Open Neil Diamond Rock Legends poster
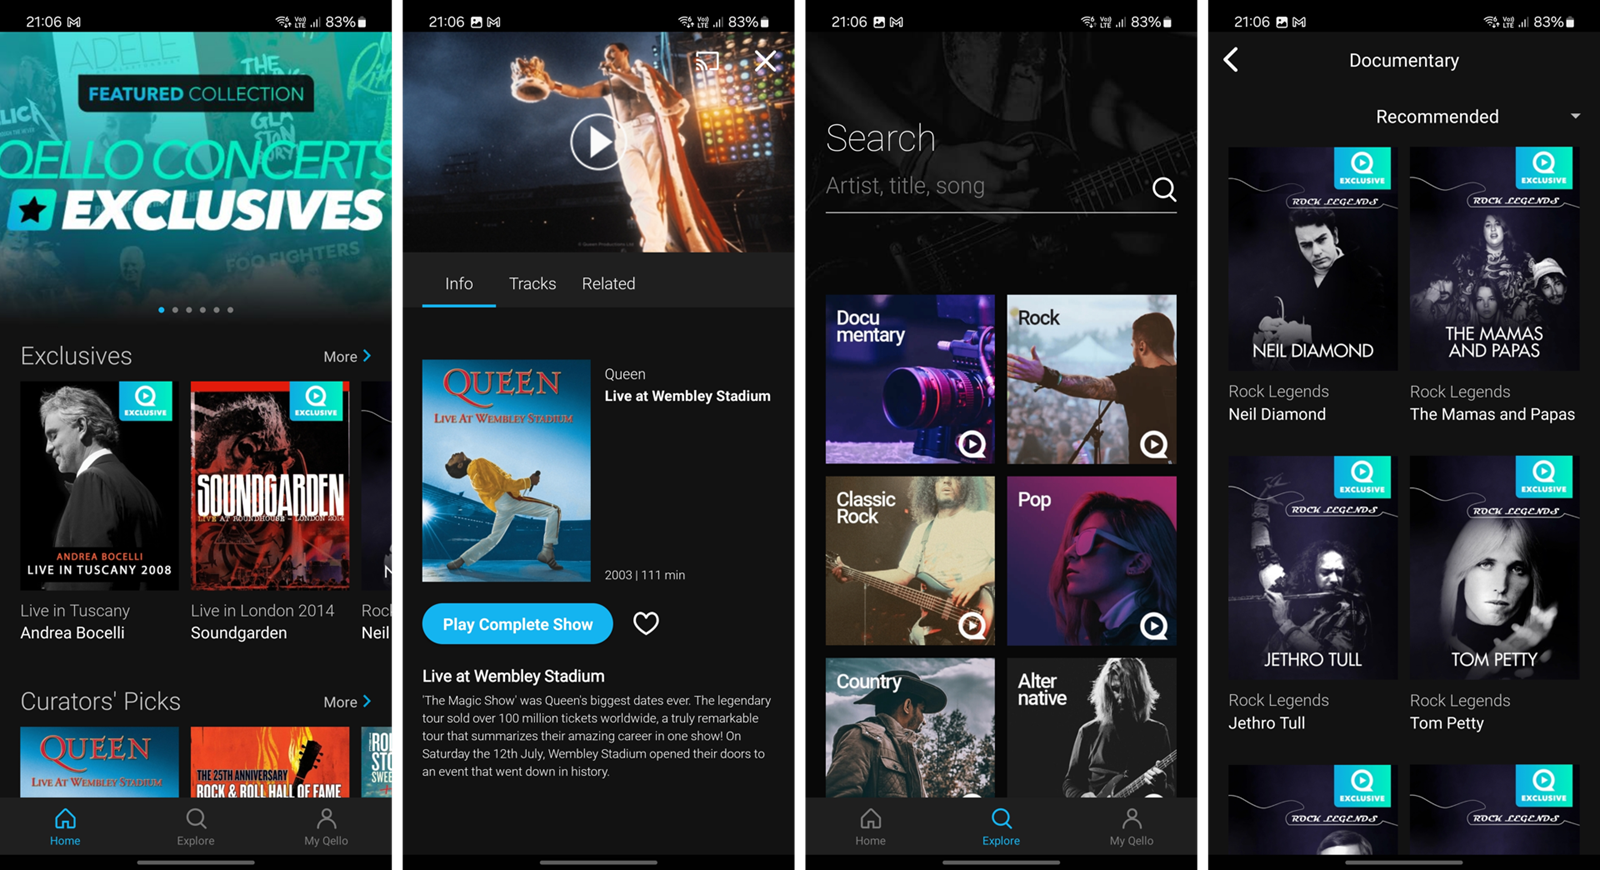The image size is (1600, 870). 1313,259
